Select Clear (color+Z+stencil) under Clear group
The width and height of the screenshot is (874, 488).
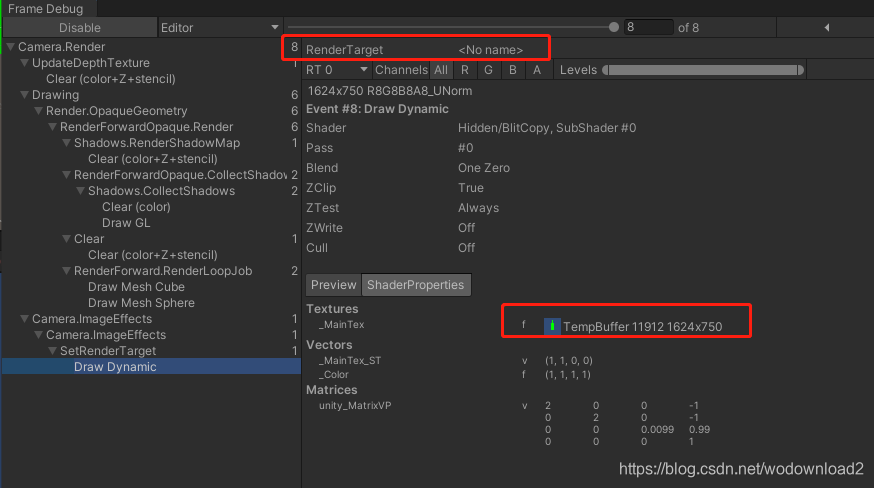tap(153, 255)
